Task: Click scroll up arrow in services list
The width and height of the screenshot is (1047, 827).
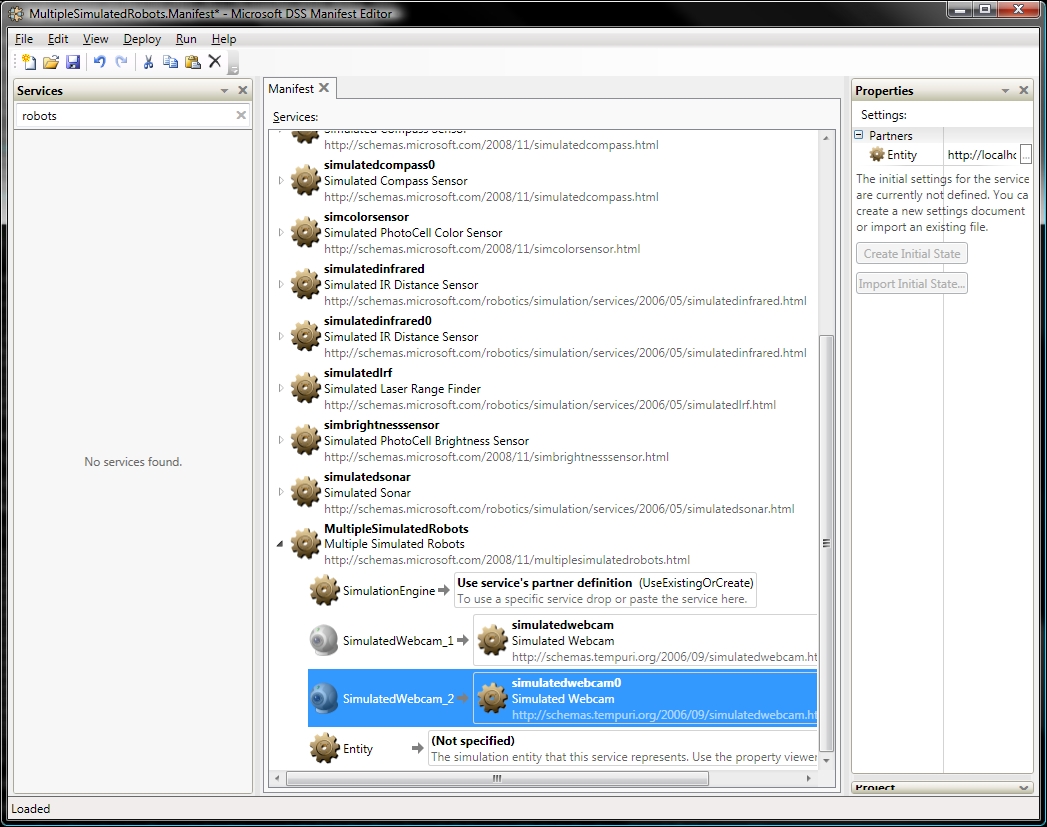Action: [826, 137]
